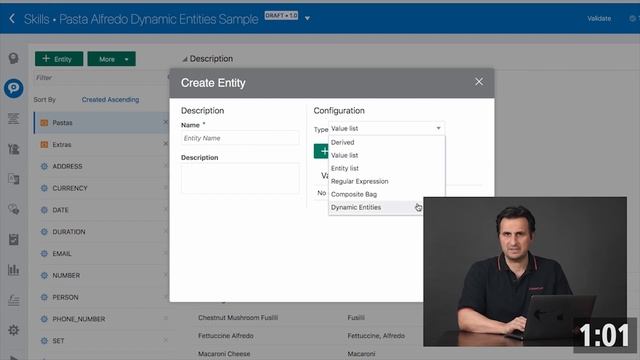Click the CURRENCY gear icon

coord(44,188)
